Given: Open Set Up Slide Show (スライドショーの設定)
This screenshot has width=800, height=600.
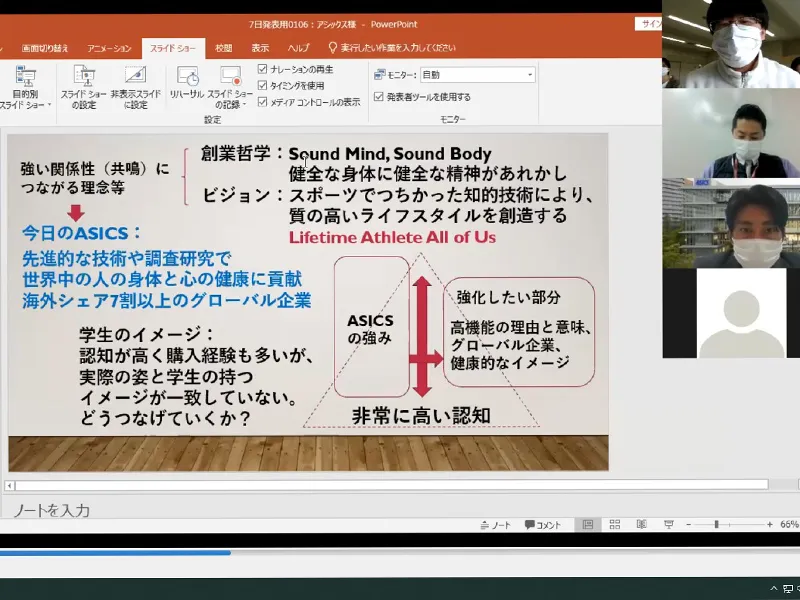Looking at the screenshot, I should click(84, 87).
